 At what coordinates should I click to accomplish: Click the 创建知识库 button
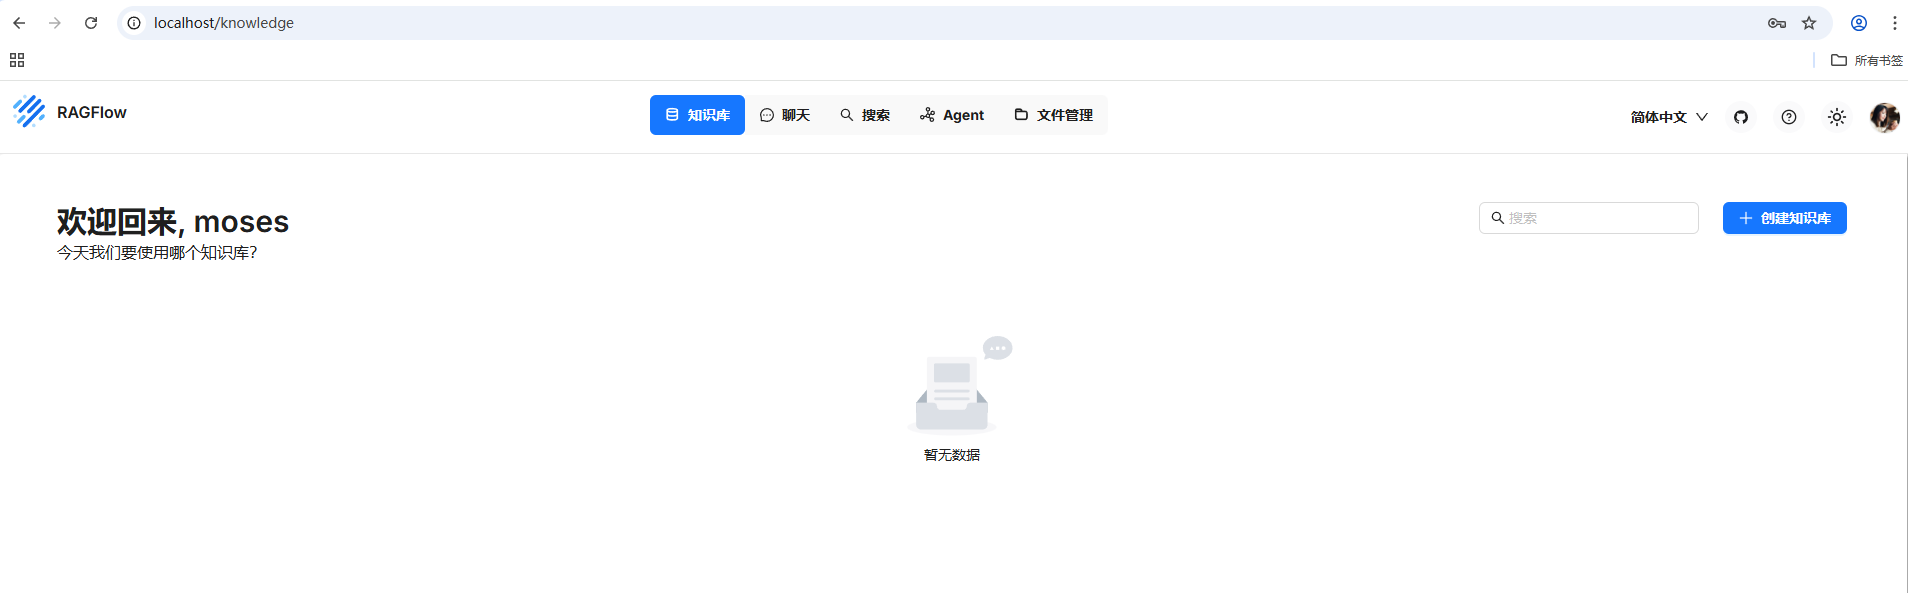(1784, 218)
